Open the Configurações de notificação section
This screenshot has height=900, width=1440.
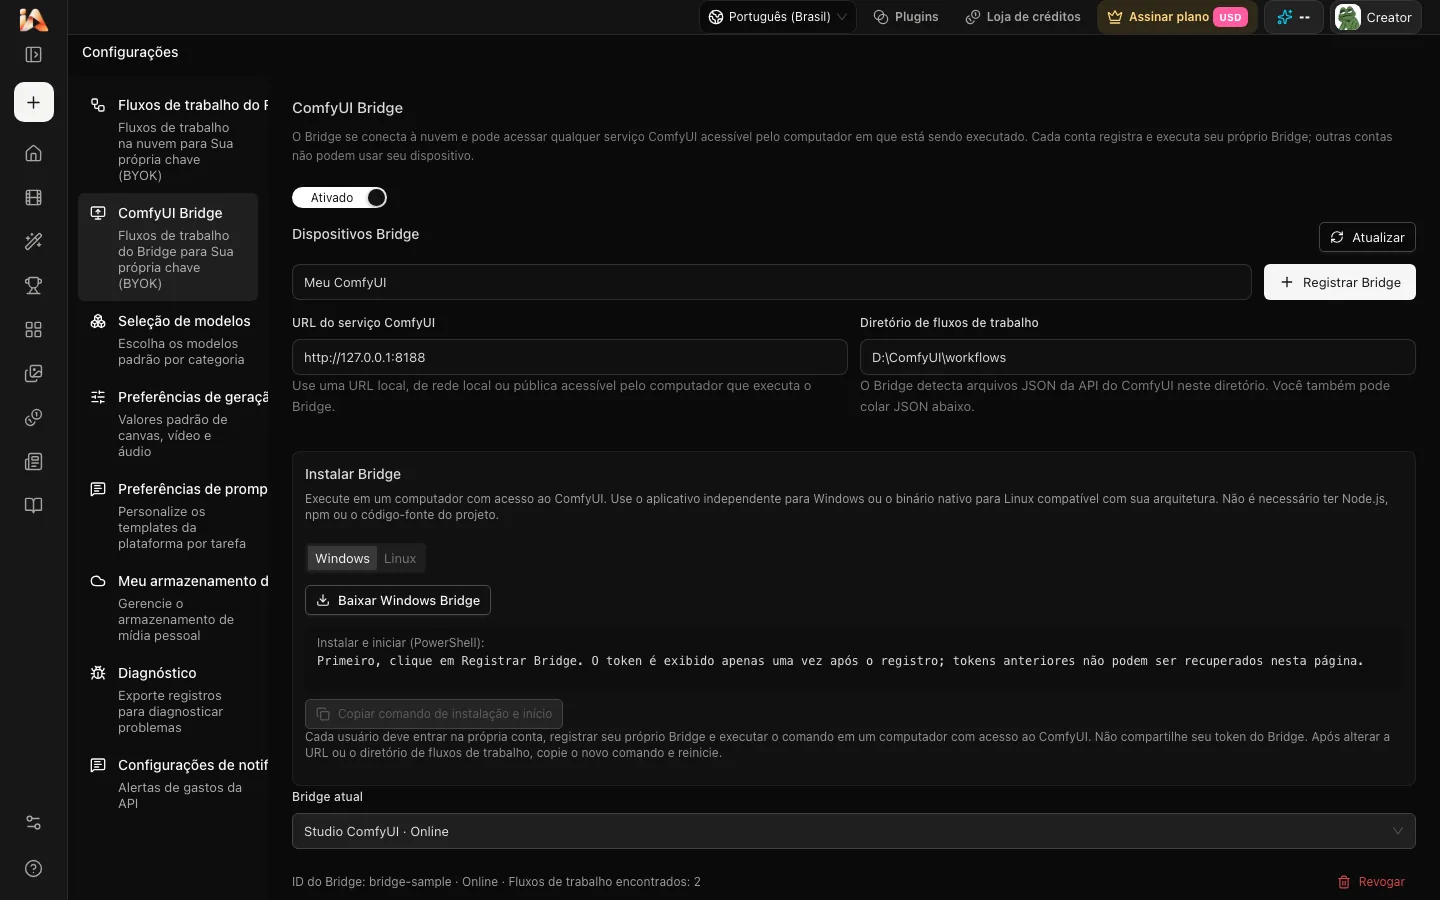coord(168,783)
